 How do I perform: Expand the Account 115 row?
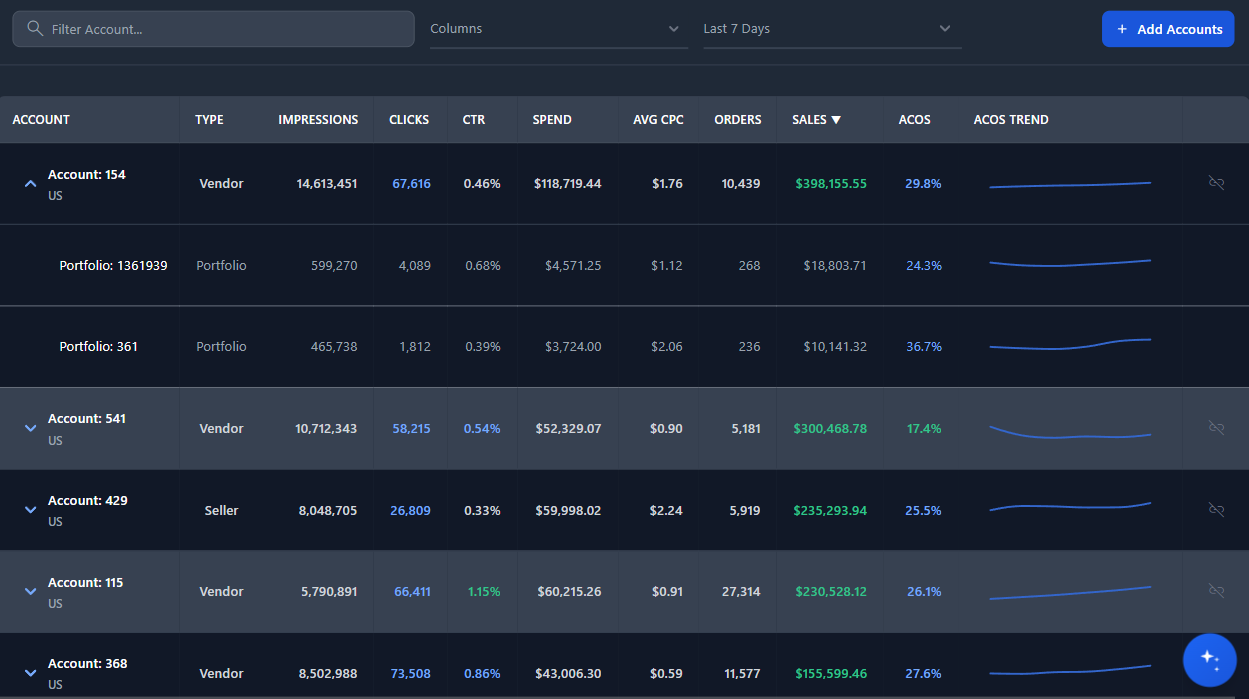pyautogui.click(x=30, y=591)
